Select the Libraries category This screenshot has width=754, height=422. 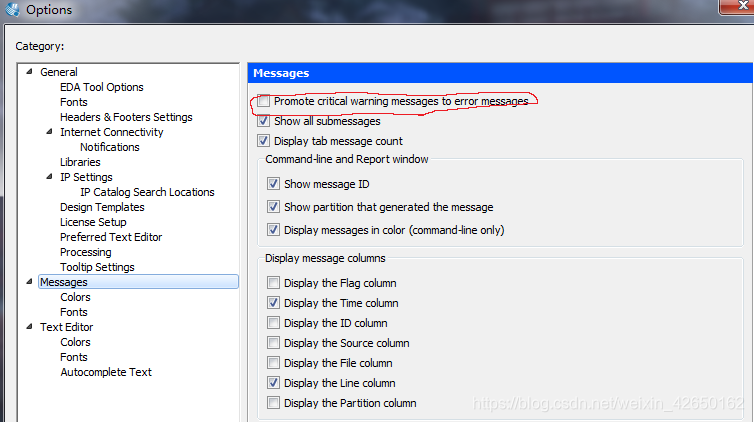point(80,162)
